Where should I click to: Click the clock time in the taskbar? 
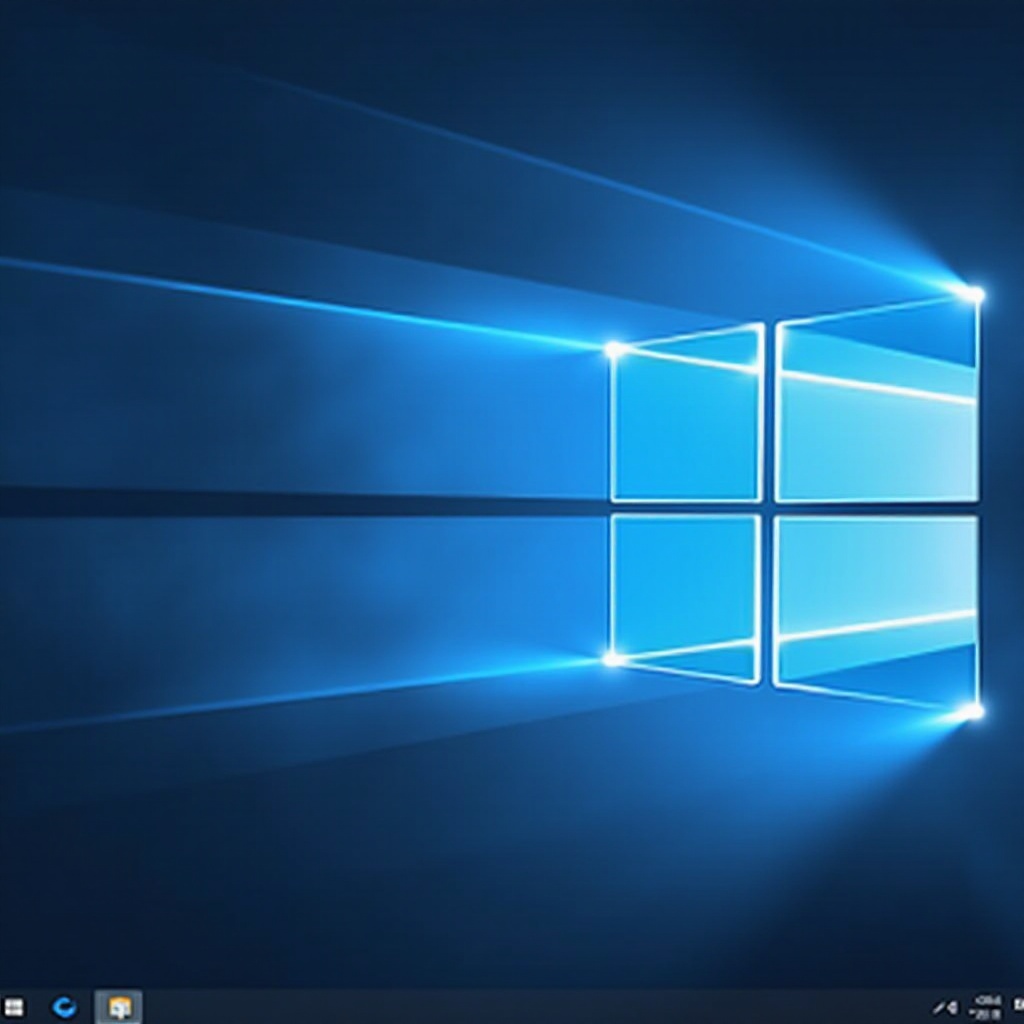pos(990,999)
